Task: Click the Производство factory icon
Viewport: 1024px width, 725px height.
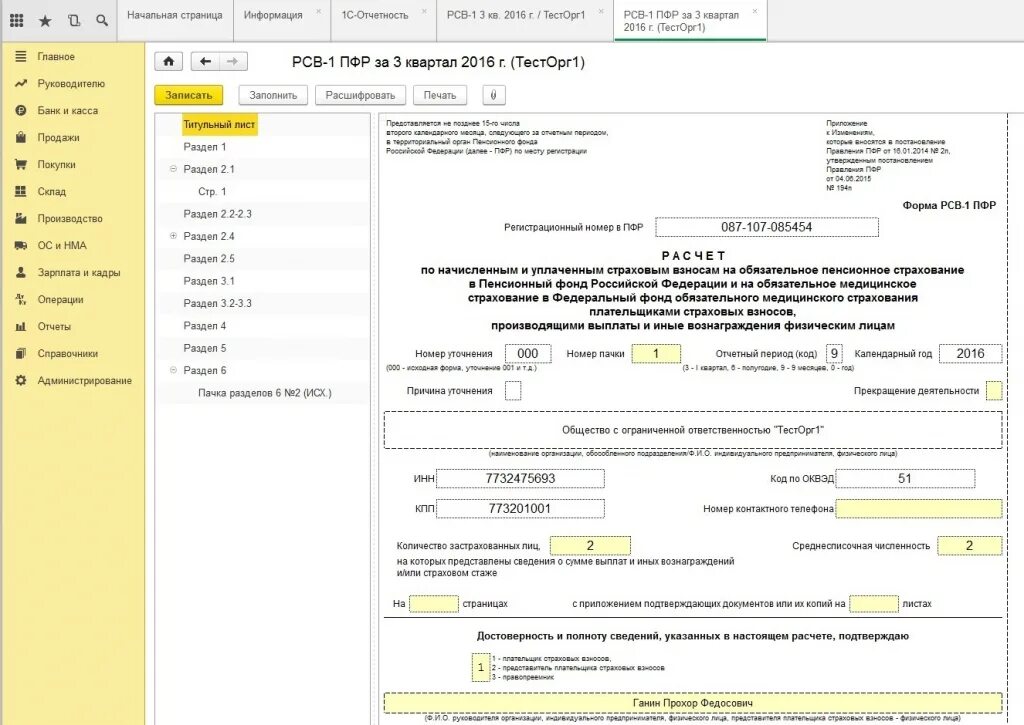Action: pyautogui.click(x=21, y=218)
